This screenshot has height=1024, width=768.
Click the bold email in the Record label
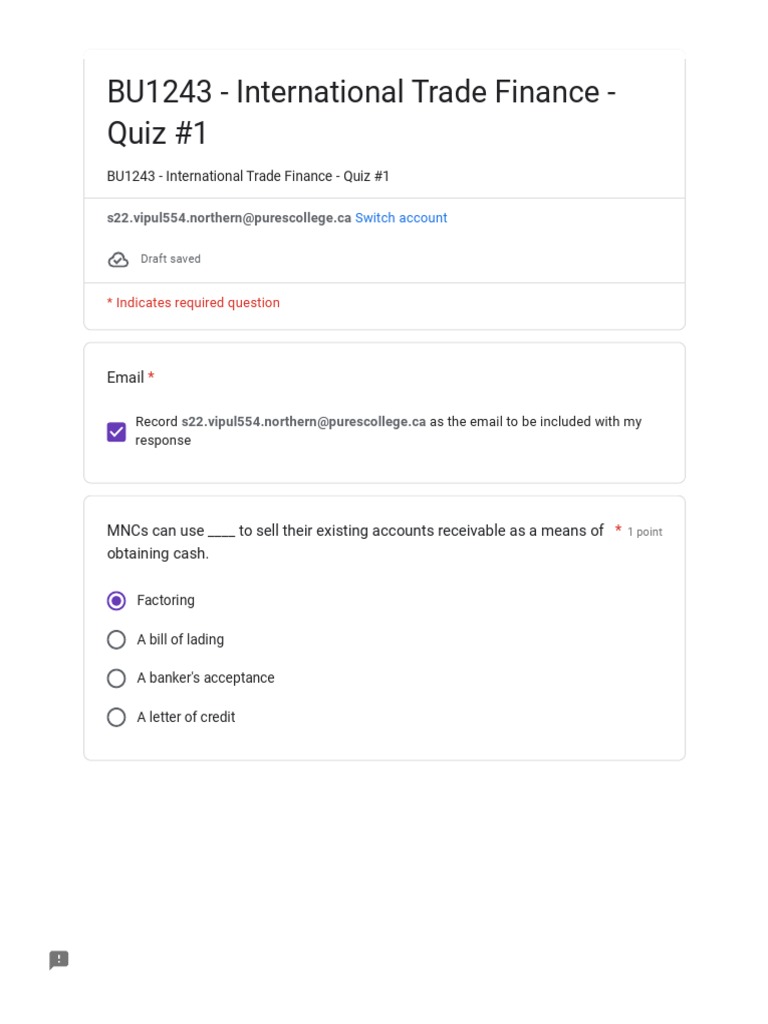(304, 422)
